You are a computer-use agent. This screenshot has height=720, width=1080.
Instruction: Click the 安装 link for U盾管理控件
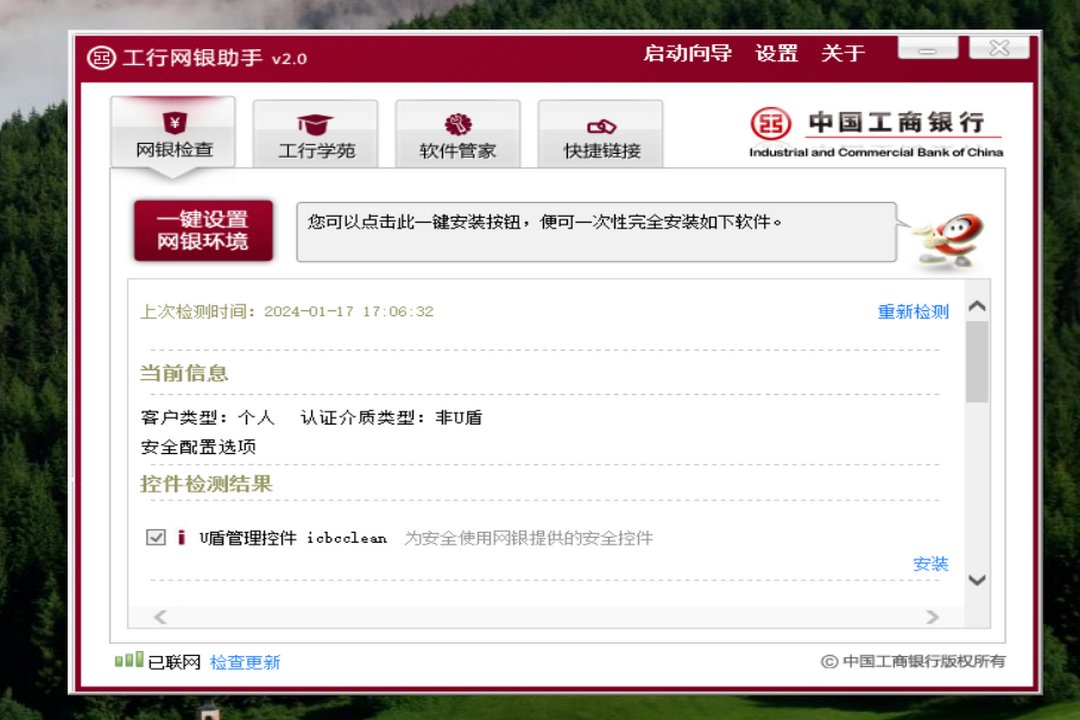click(931, 564)
